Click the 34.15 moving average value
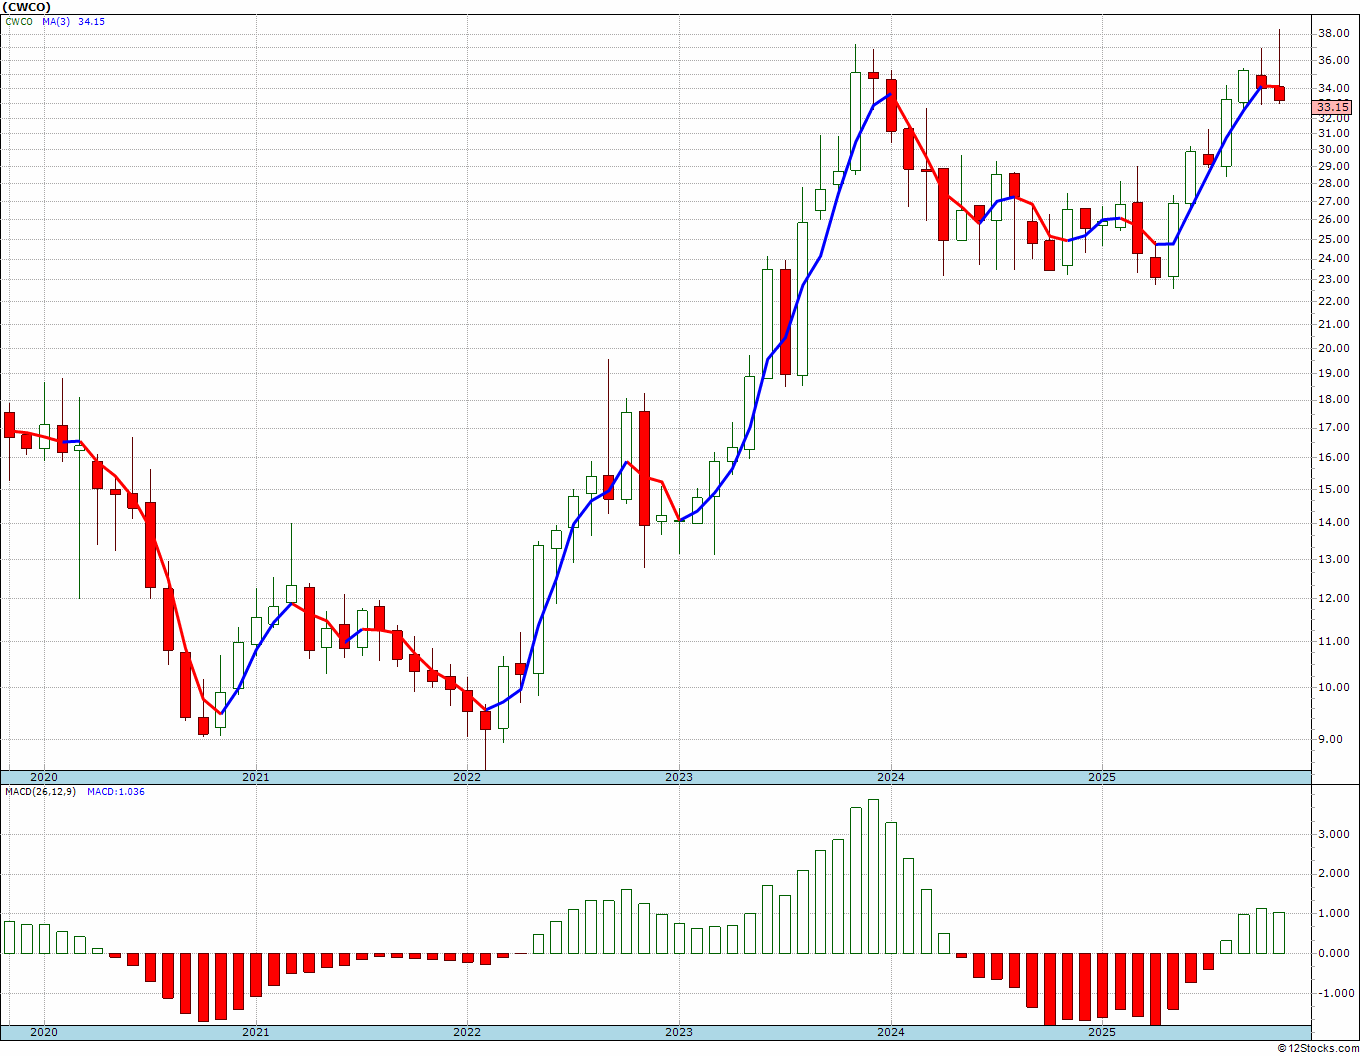The width and height of the screenshot is (1360, 1056). point(91,21)
